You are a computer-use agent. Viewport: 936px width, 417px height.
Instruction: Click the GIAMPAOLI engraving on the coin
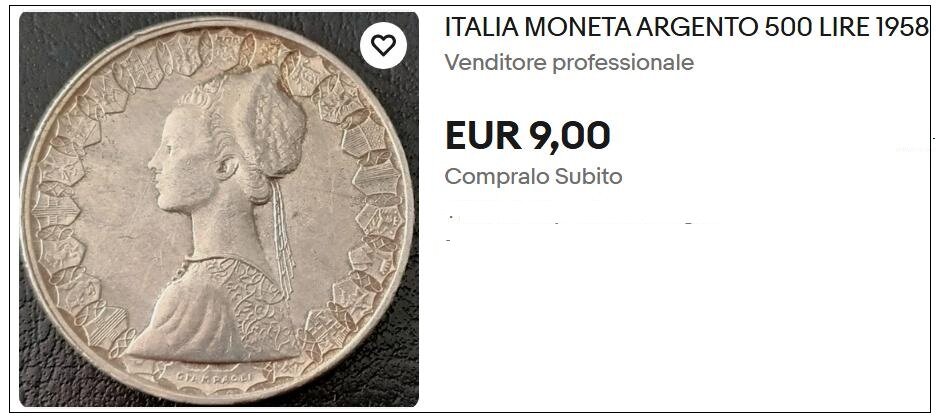(215, 378)
